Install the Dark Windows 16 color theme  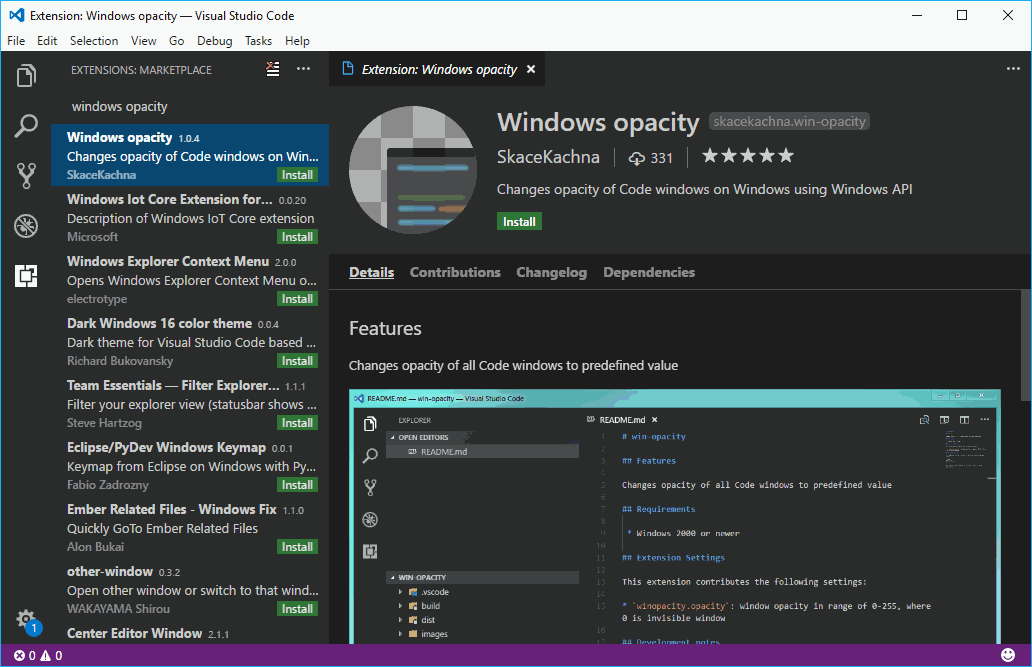[297, 360]
